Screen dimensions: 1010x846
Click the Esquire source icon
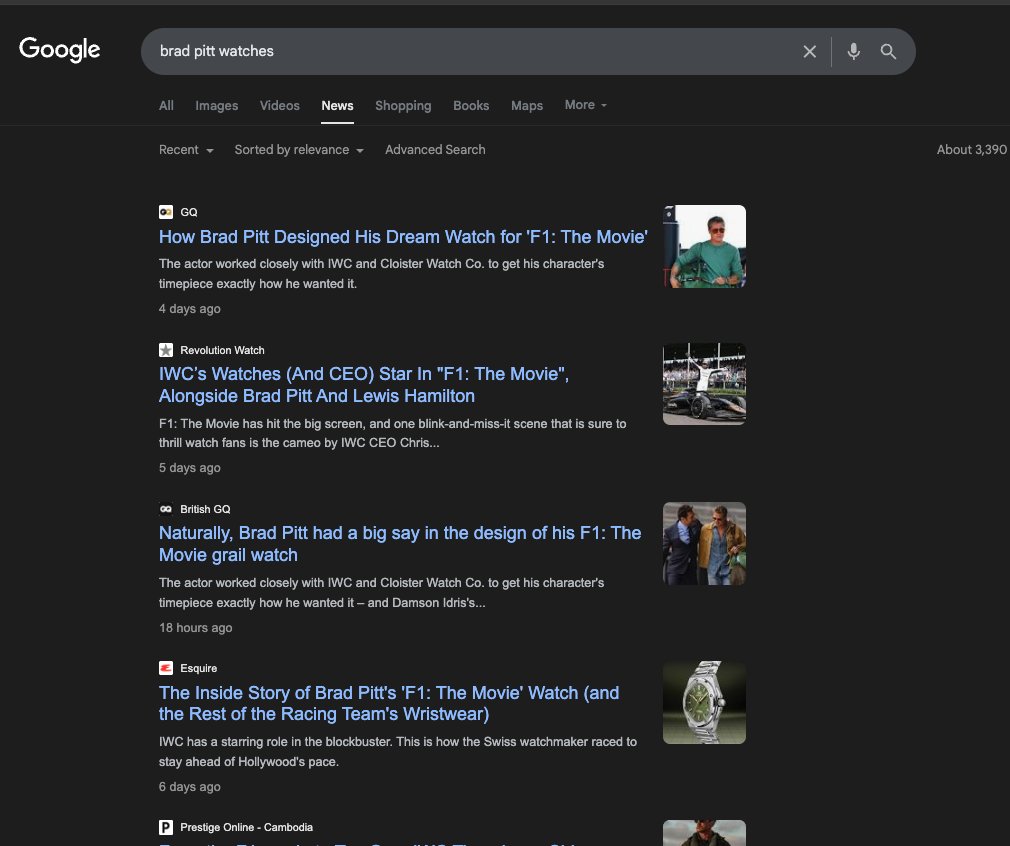click(x=166, y=668)
